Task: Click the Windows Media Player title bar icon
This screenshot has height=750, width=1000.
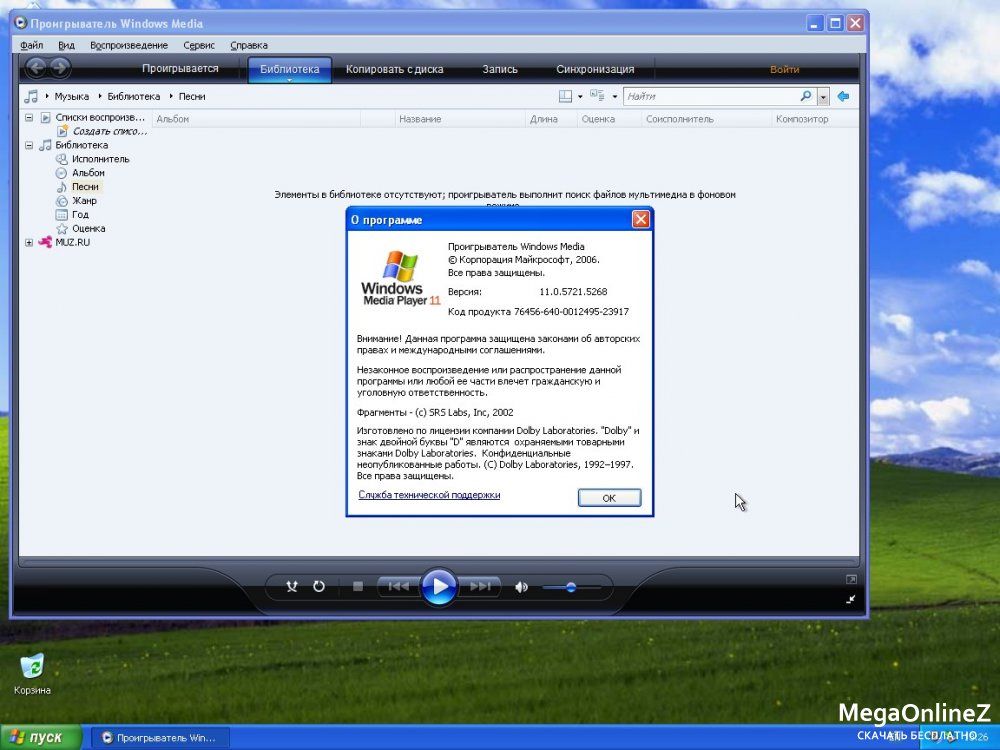Action: [x=20, y=24]
